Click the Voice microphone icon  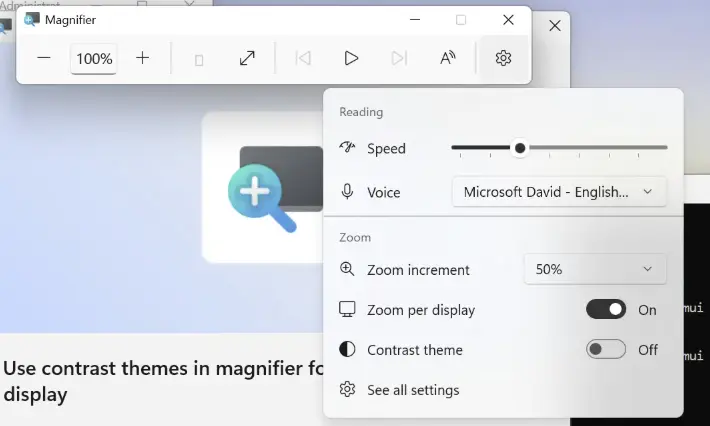click(347, 191)
